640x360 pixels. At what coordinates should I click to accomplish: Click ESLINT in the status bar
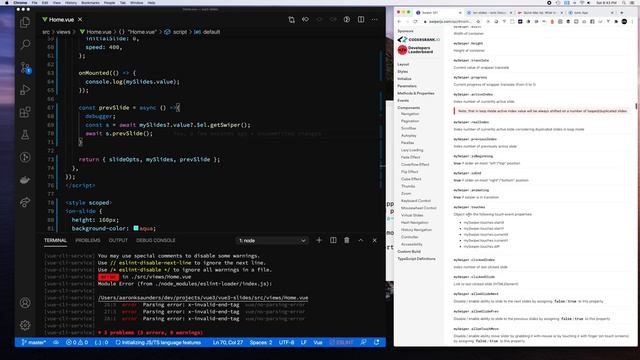point(342,342)
